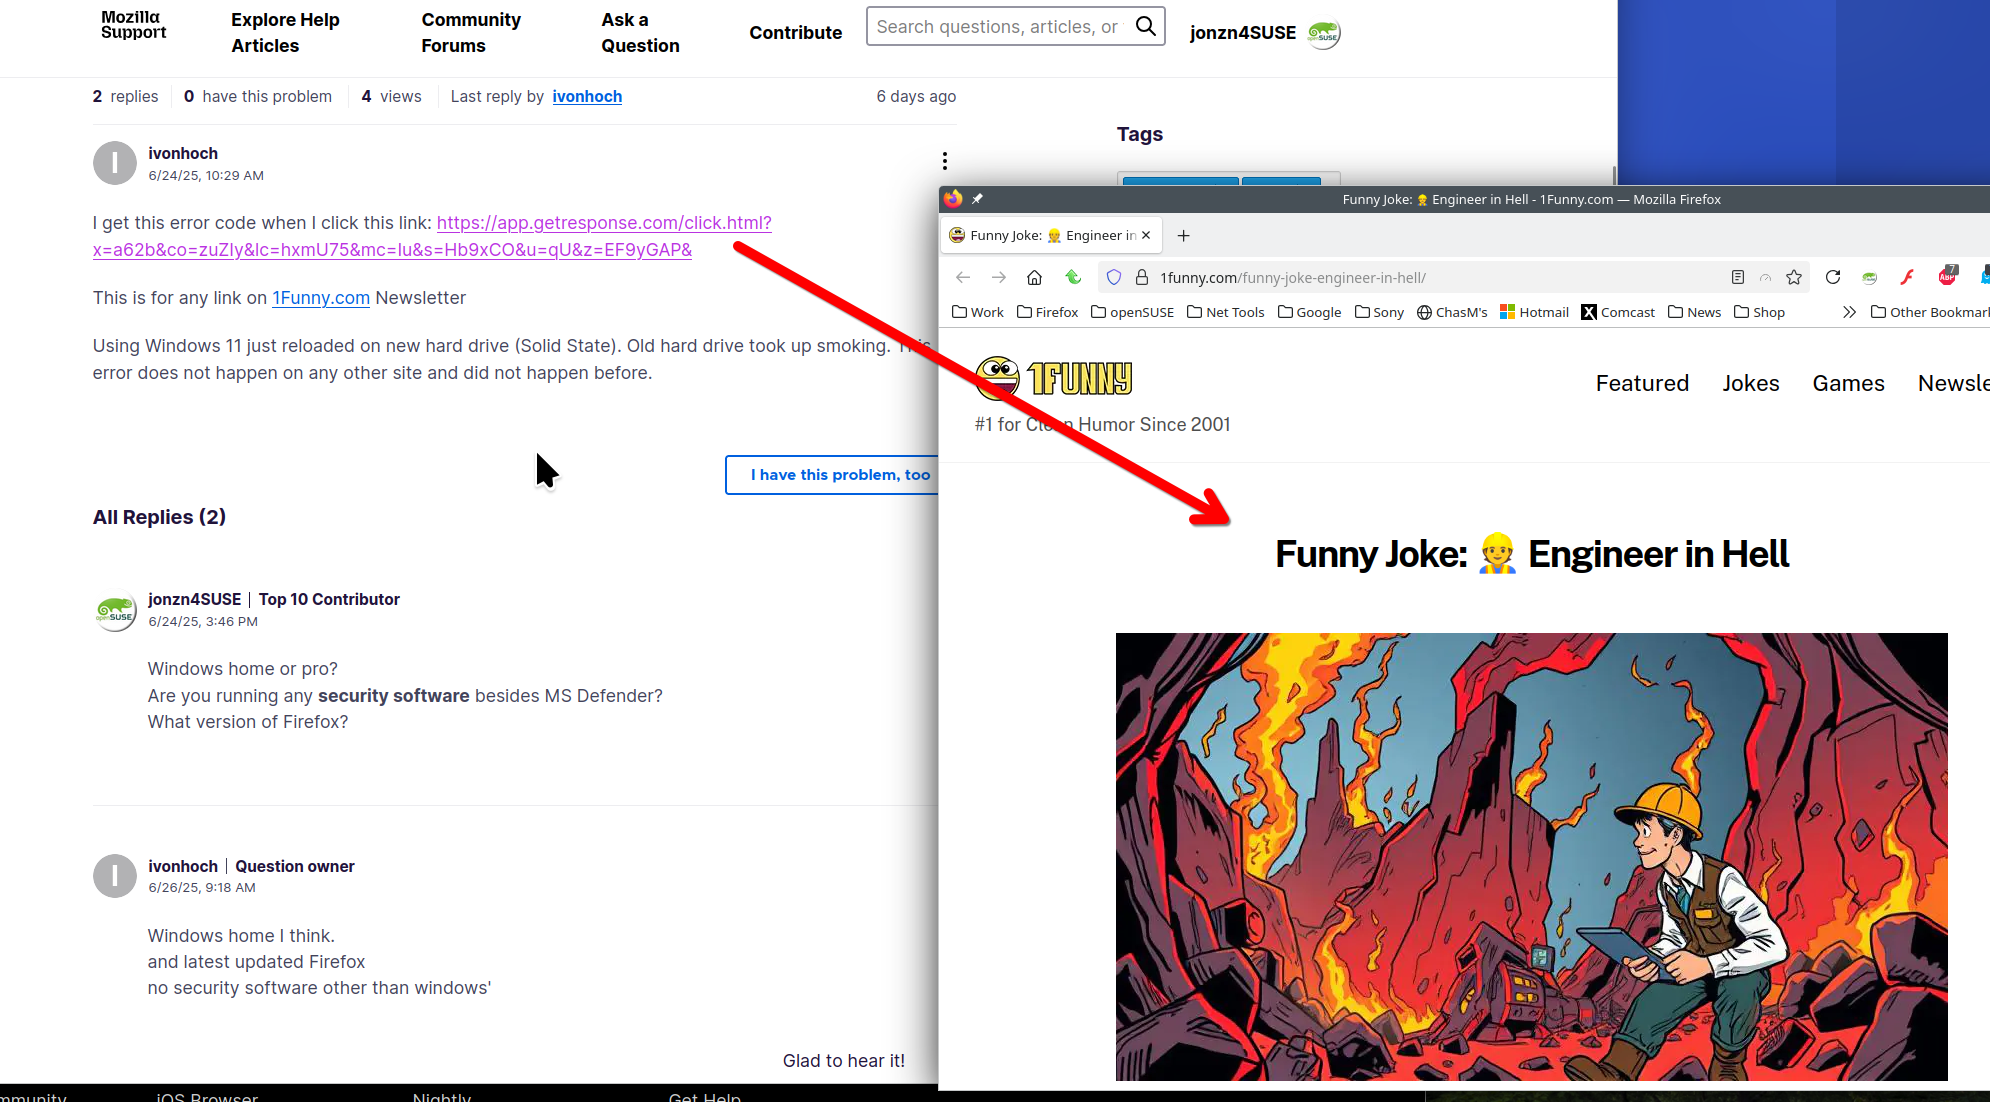This screenshot has height=1102, width=1990.
Task: Open the Other Bookmarks folder
Action: click(1930, 312)
